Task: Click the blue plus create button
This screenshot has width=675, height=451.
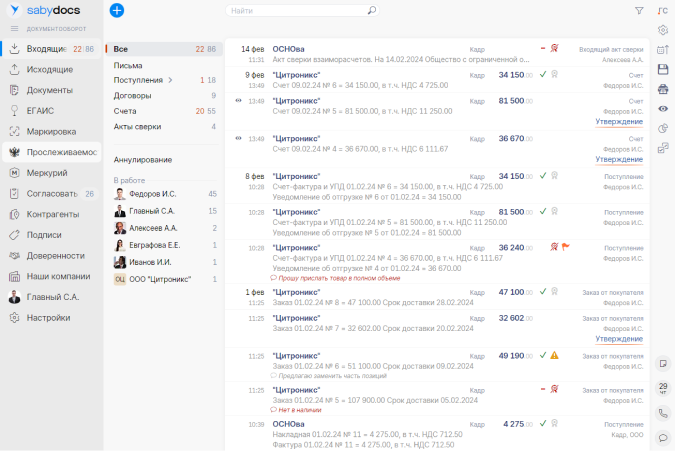Action: pos(117,10)
